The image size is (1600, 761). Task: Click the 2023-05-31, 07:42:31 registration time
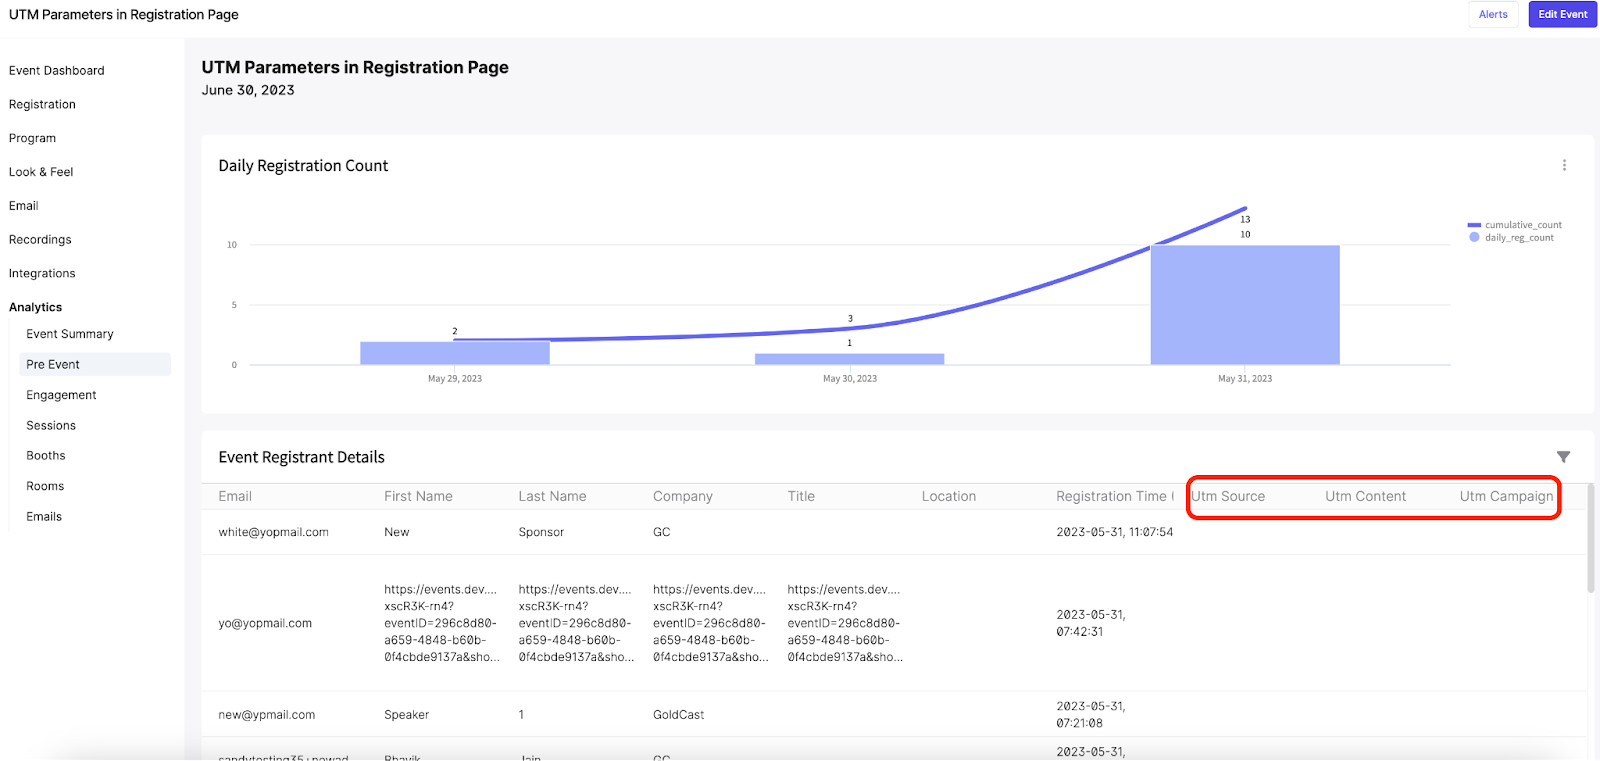[x=1090, y=623]
